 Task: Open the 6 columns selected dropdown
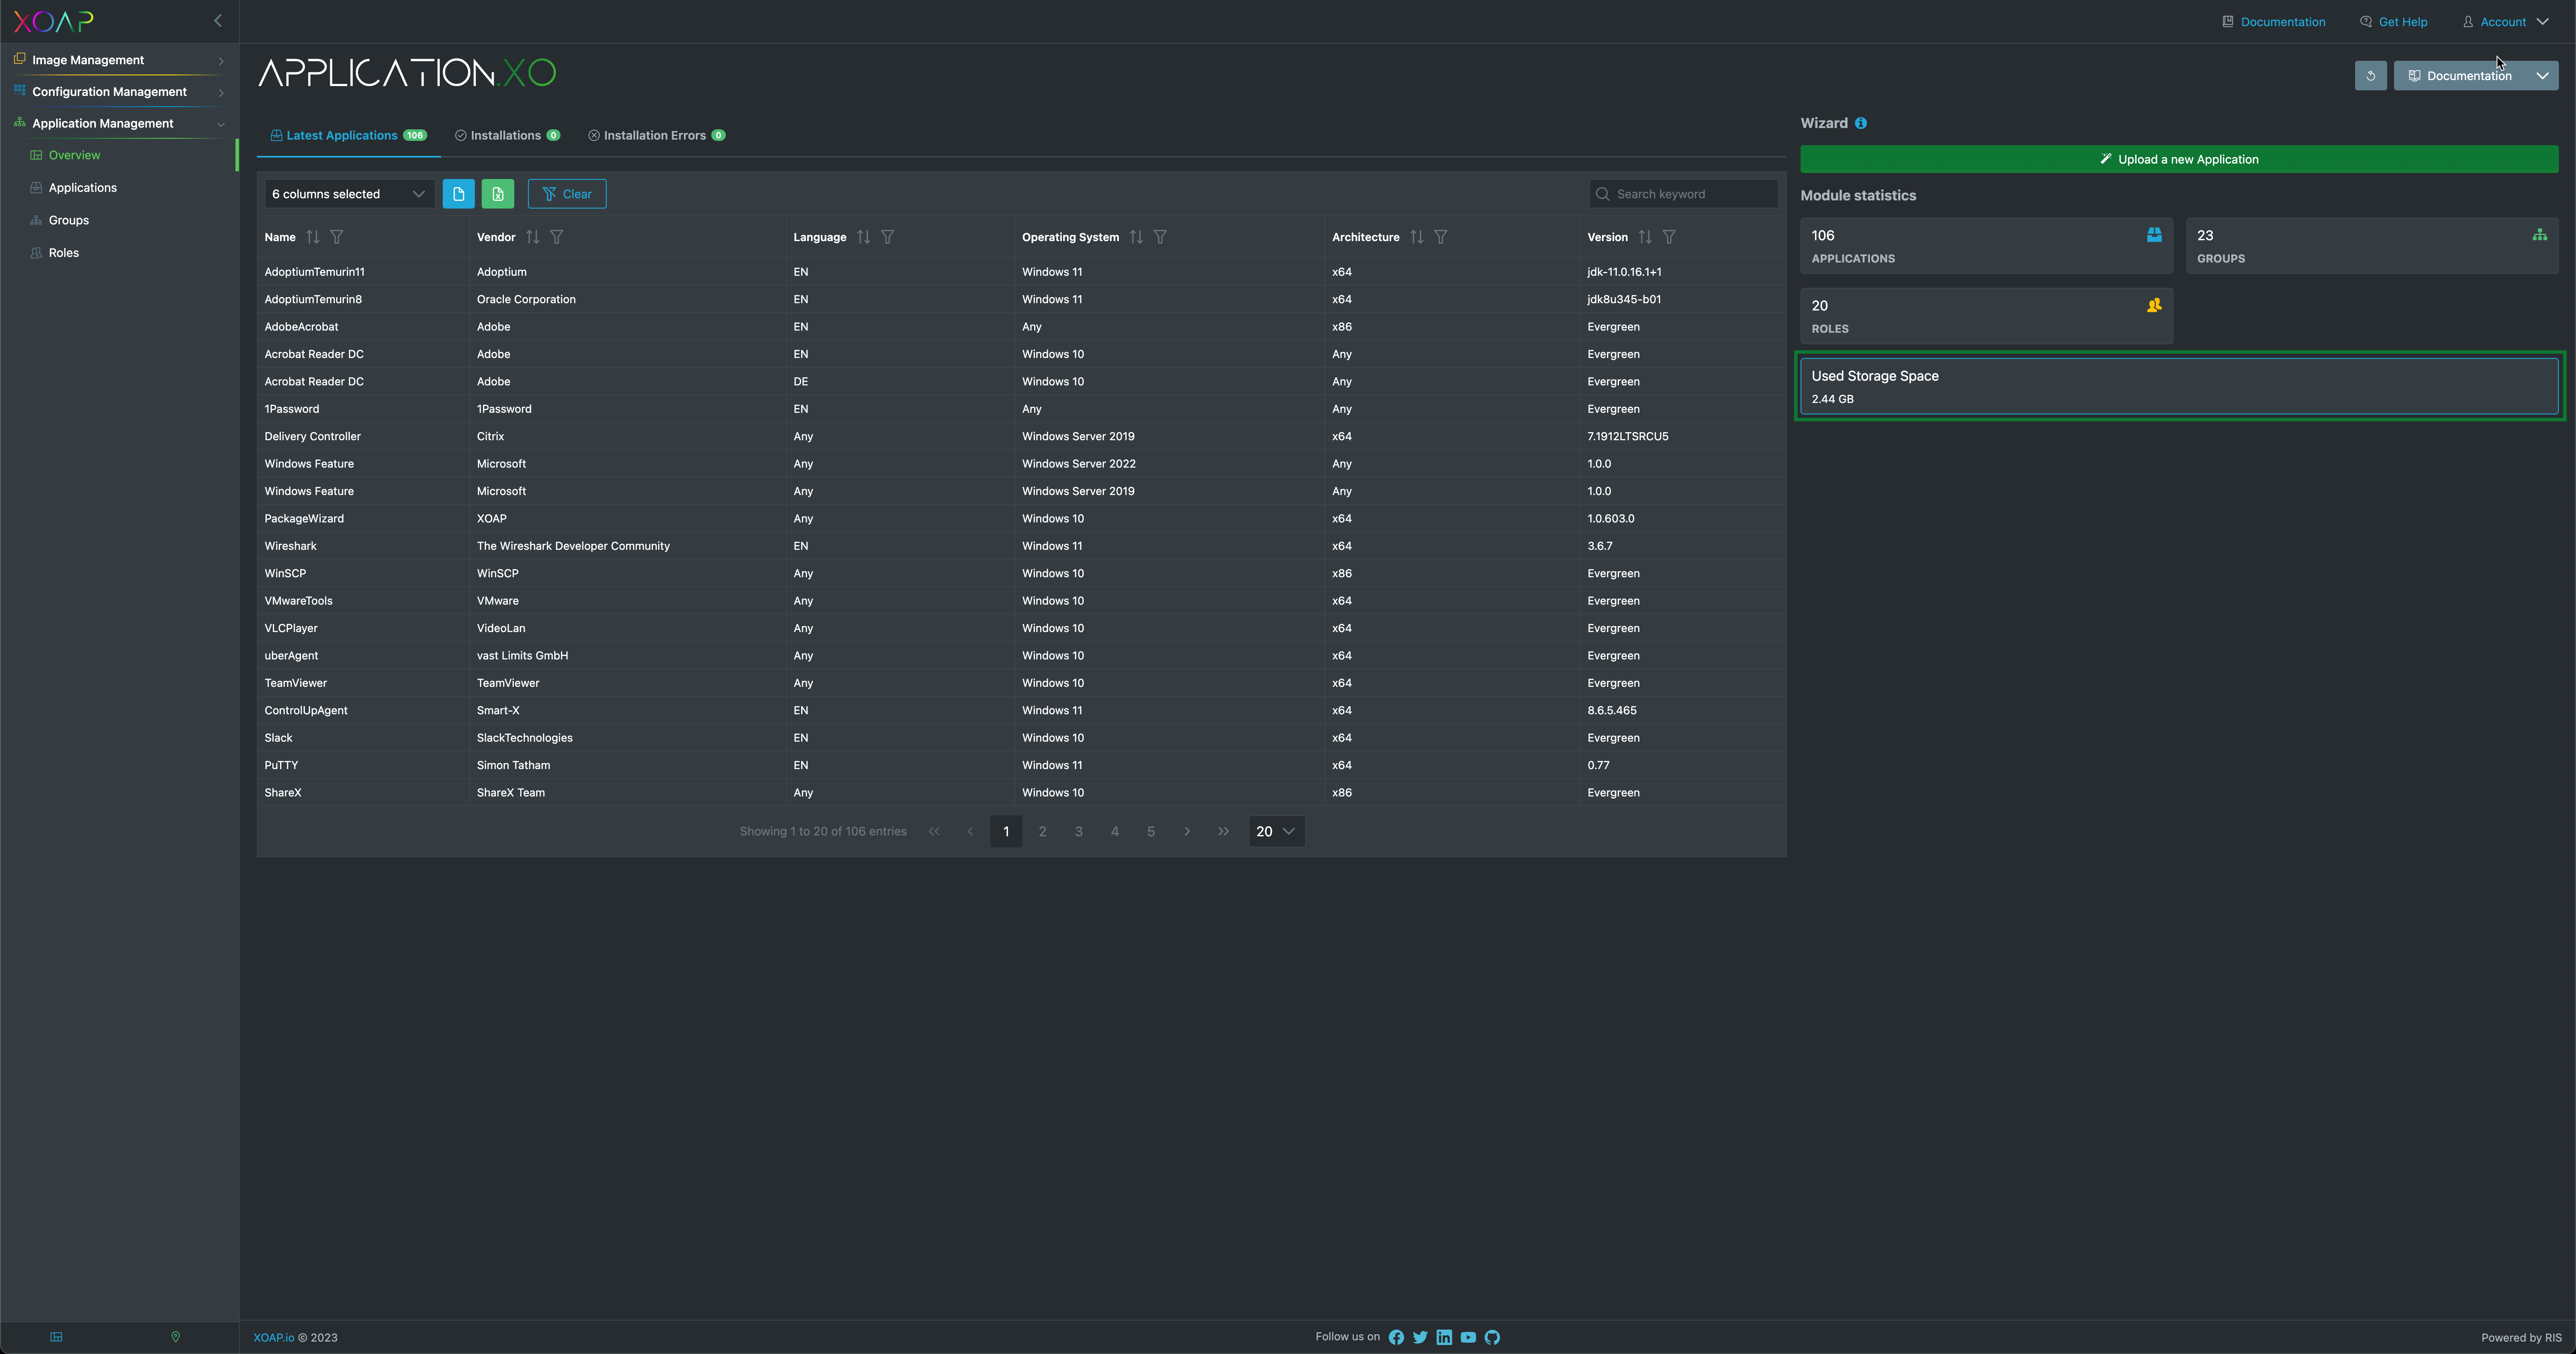(x=349, y=194)
